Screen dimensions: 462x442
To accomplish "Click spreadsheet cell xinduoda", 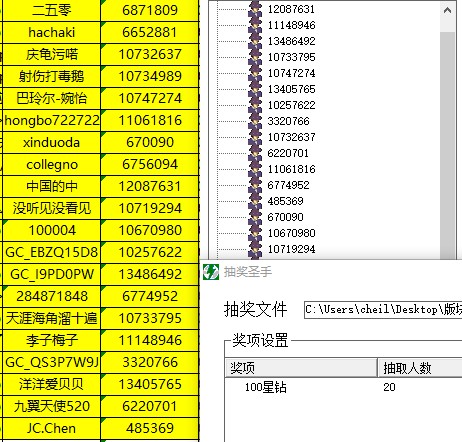I will (x=51, y=142).
